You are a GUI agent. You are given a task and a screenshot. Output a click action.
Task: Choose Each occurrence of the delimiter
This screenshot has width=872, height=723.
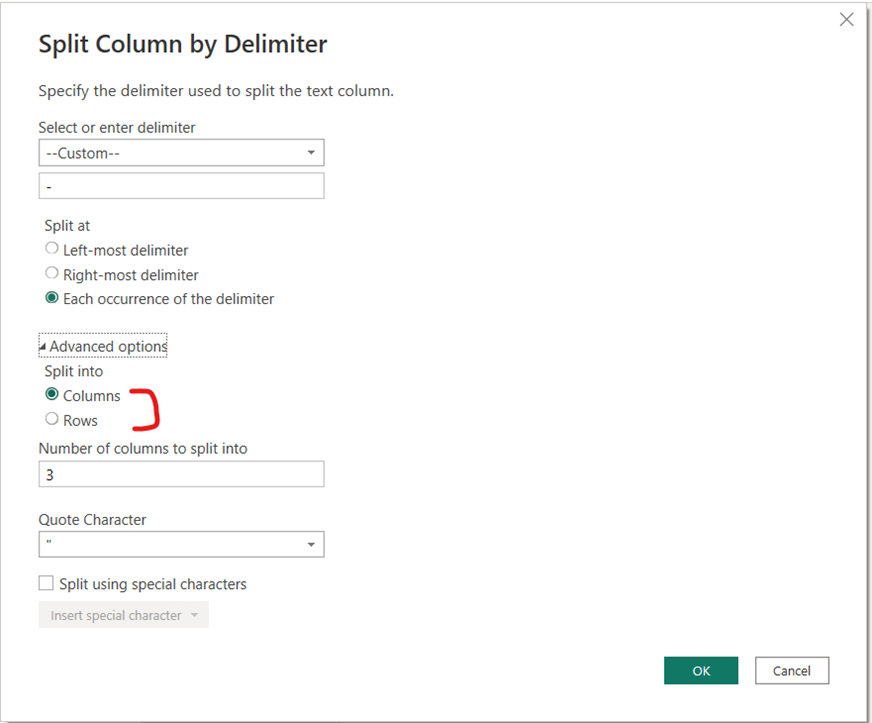point(51,298)
